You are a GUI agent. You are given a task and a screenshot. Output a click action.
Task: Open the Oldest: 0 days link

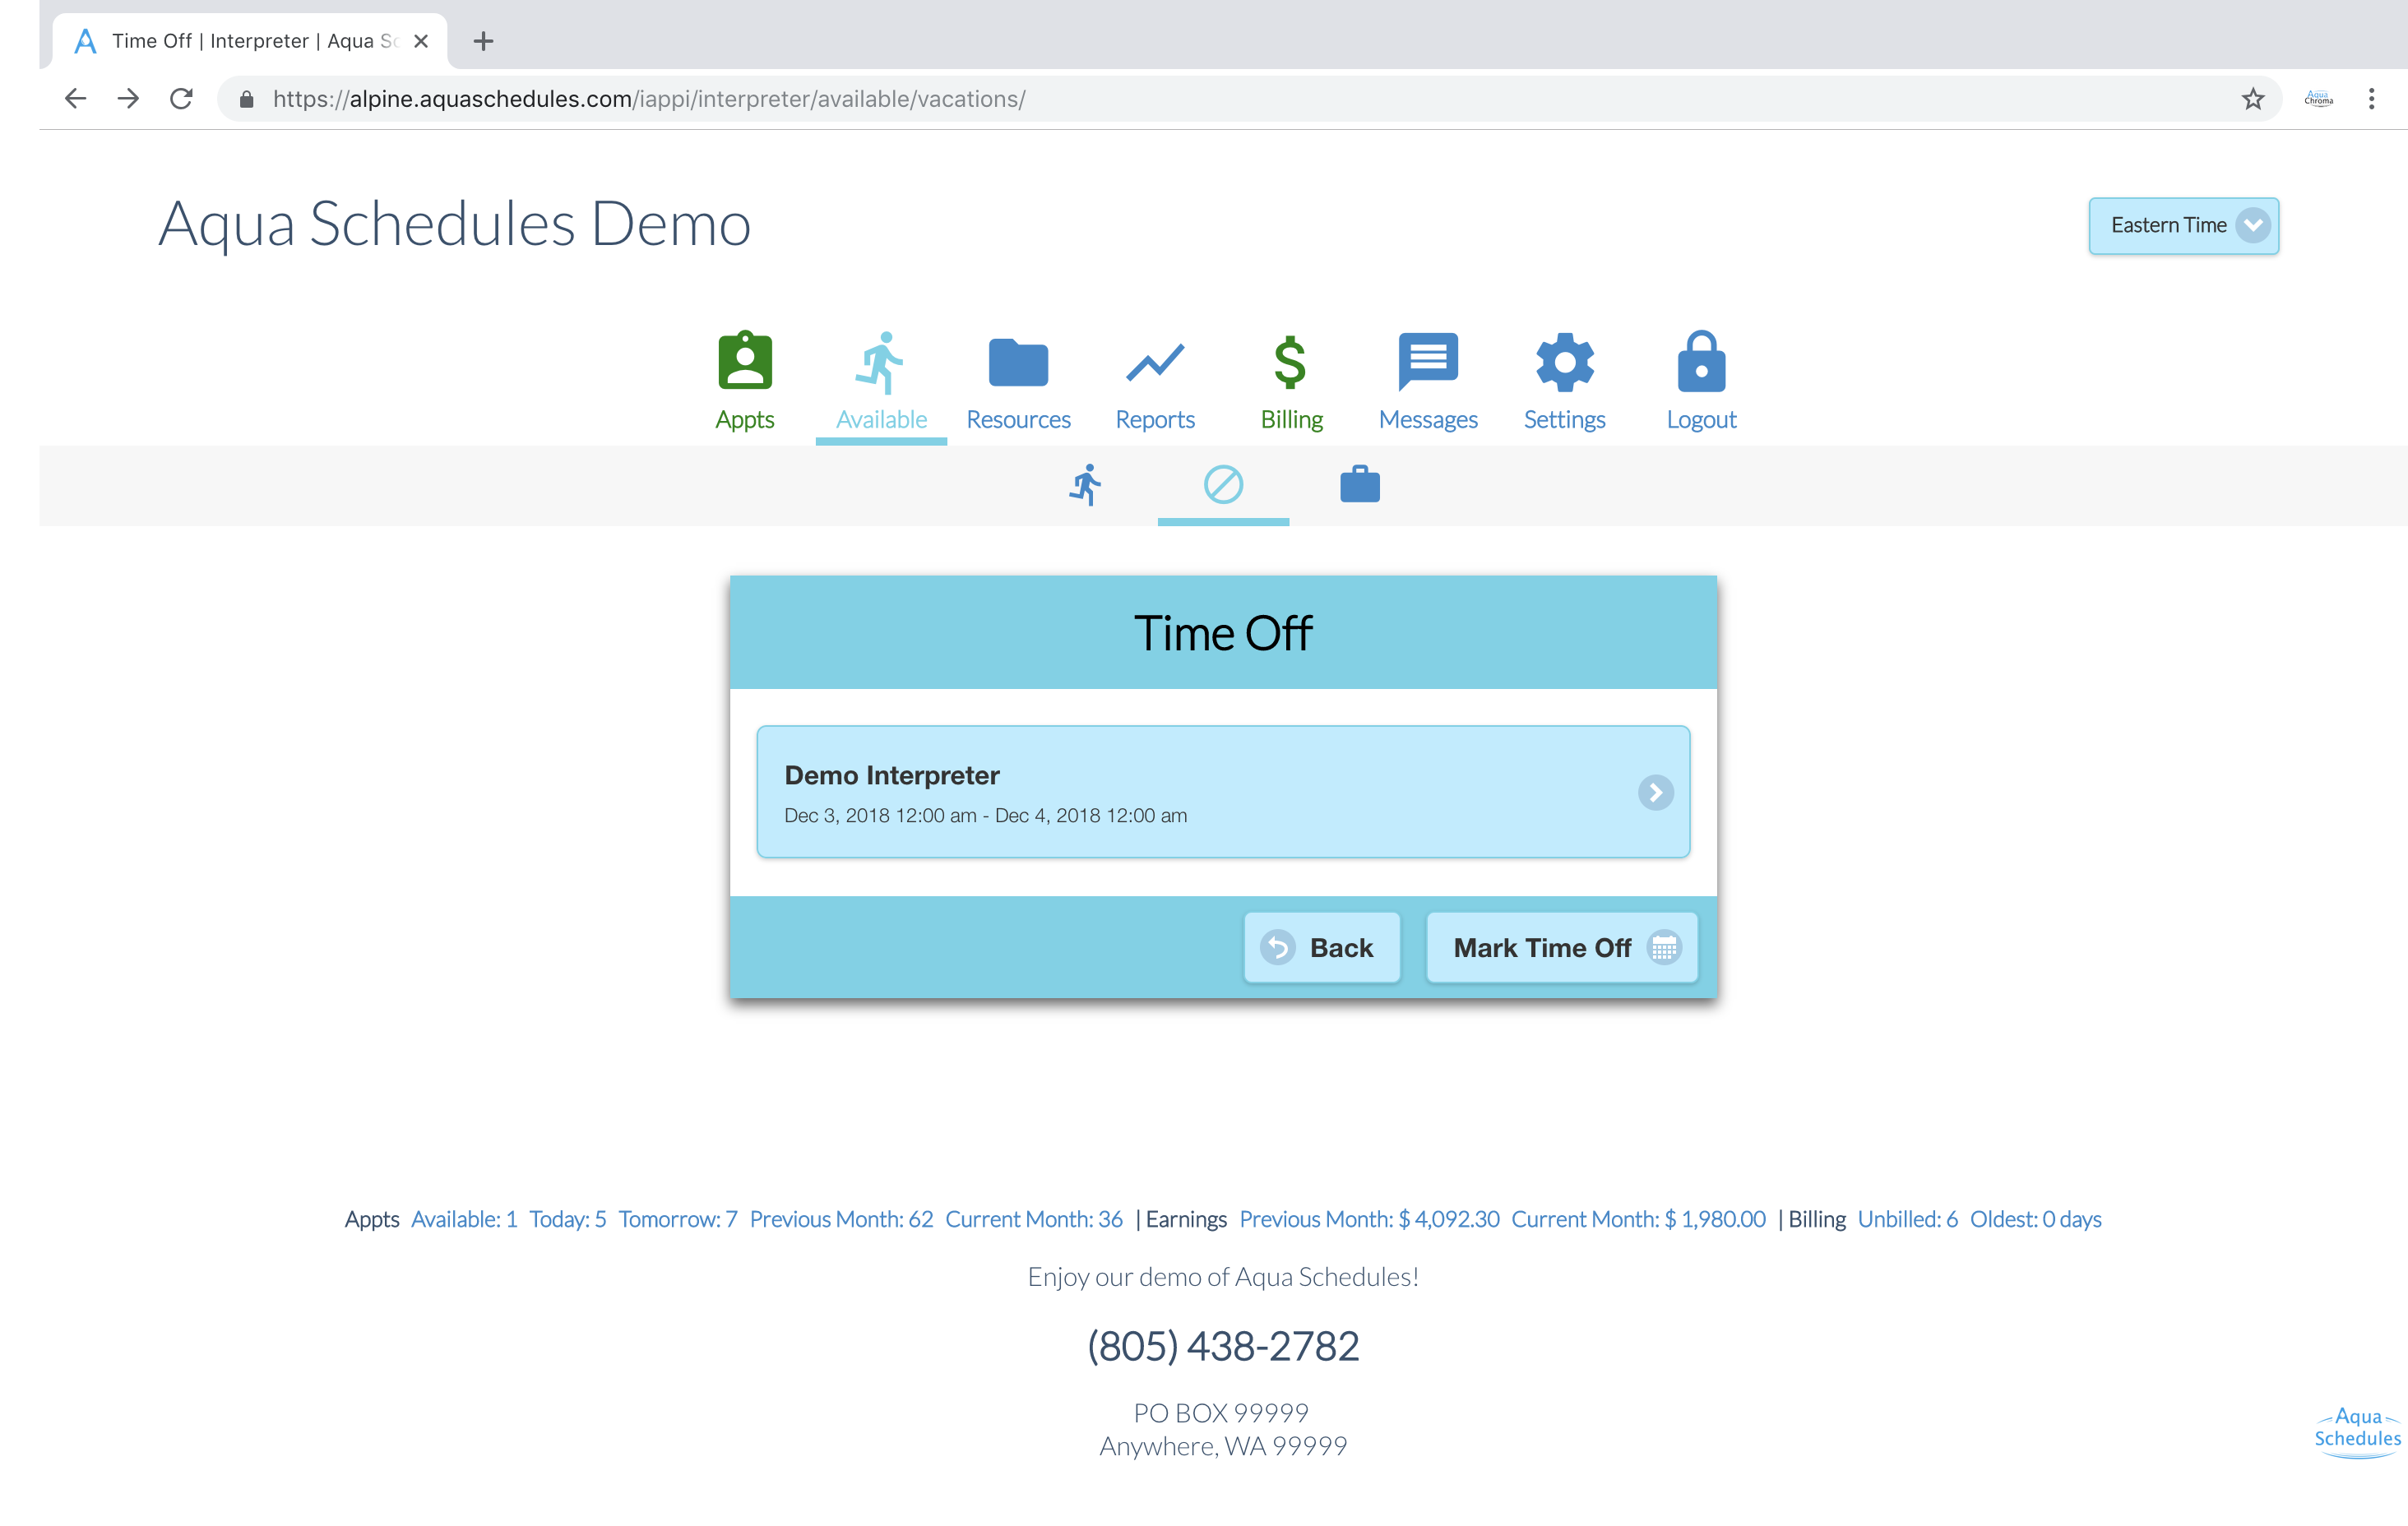[2035, 1219]
